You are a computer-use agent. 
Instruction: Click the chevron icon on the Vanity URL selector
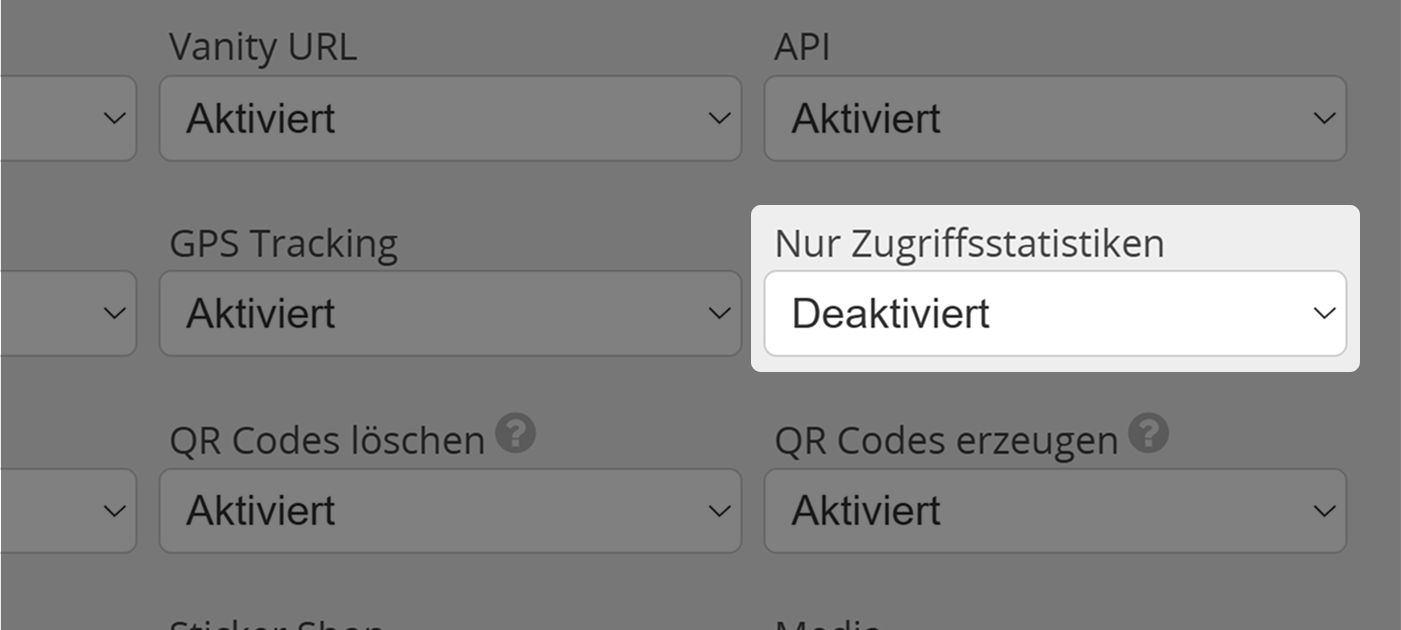pyautogui.click(x=720, y=118)
